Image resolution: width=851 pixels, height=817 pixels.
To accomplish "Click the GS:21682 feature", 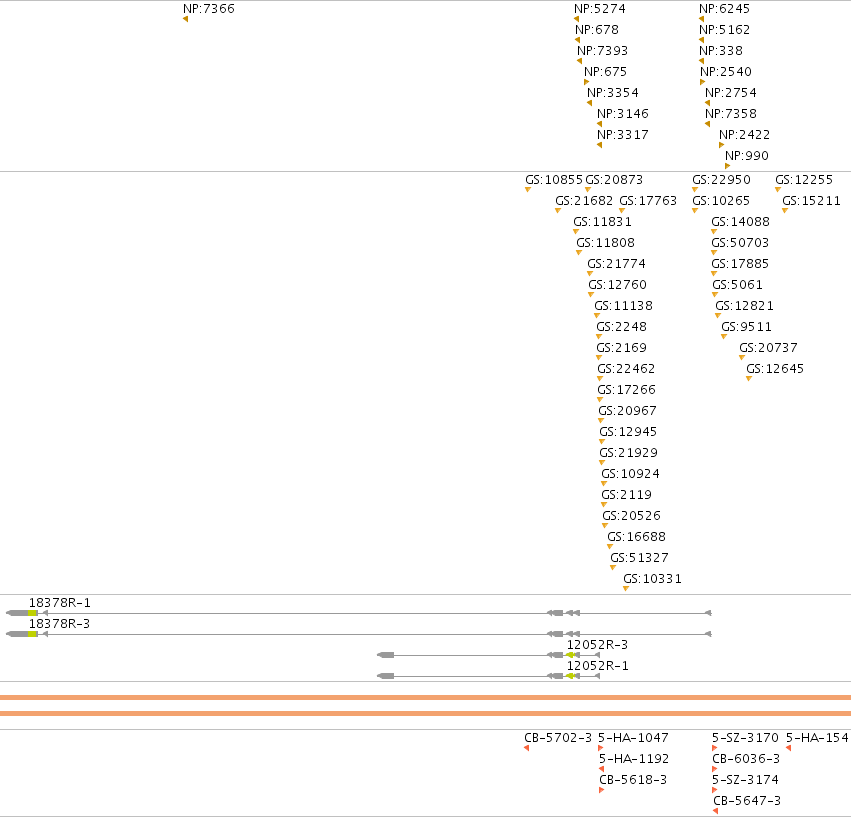I will point(584,201).
